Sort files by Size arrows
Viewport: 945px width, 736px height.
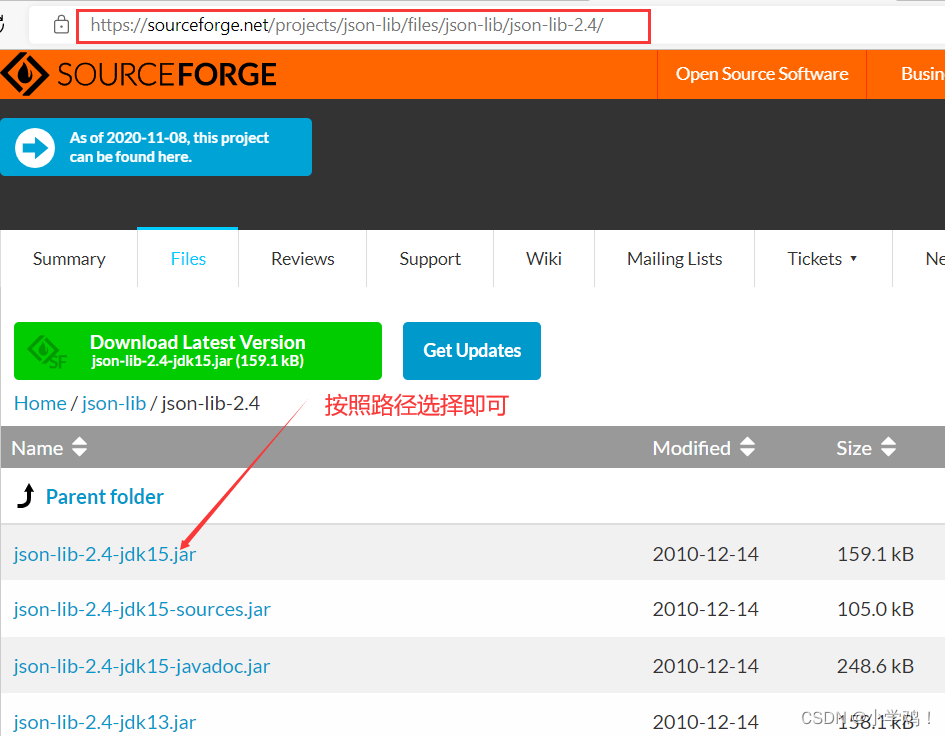pyautogui.click(x=888, y=447)
